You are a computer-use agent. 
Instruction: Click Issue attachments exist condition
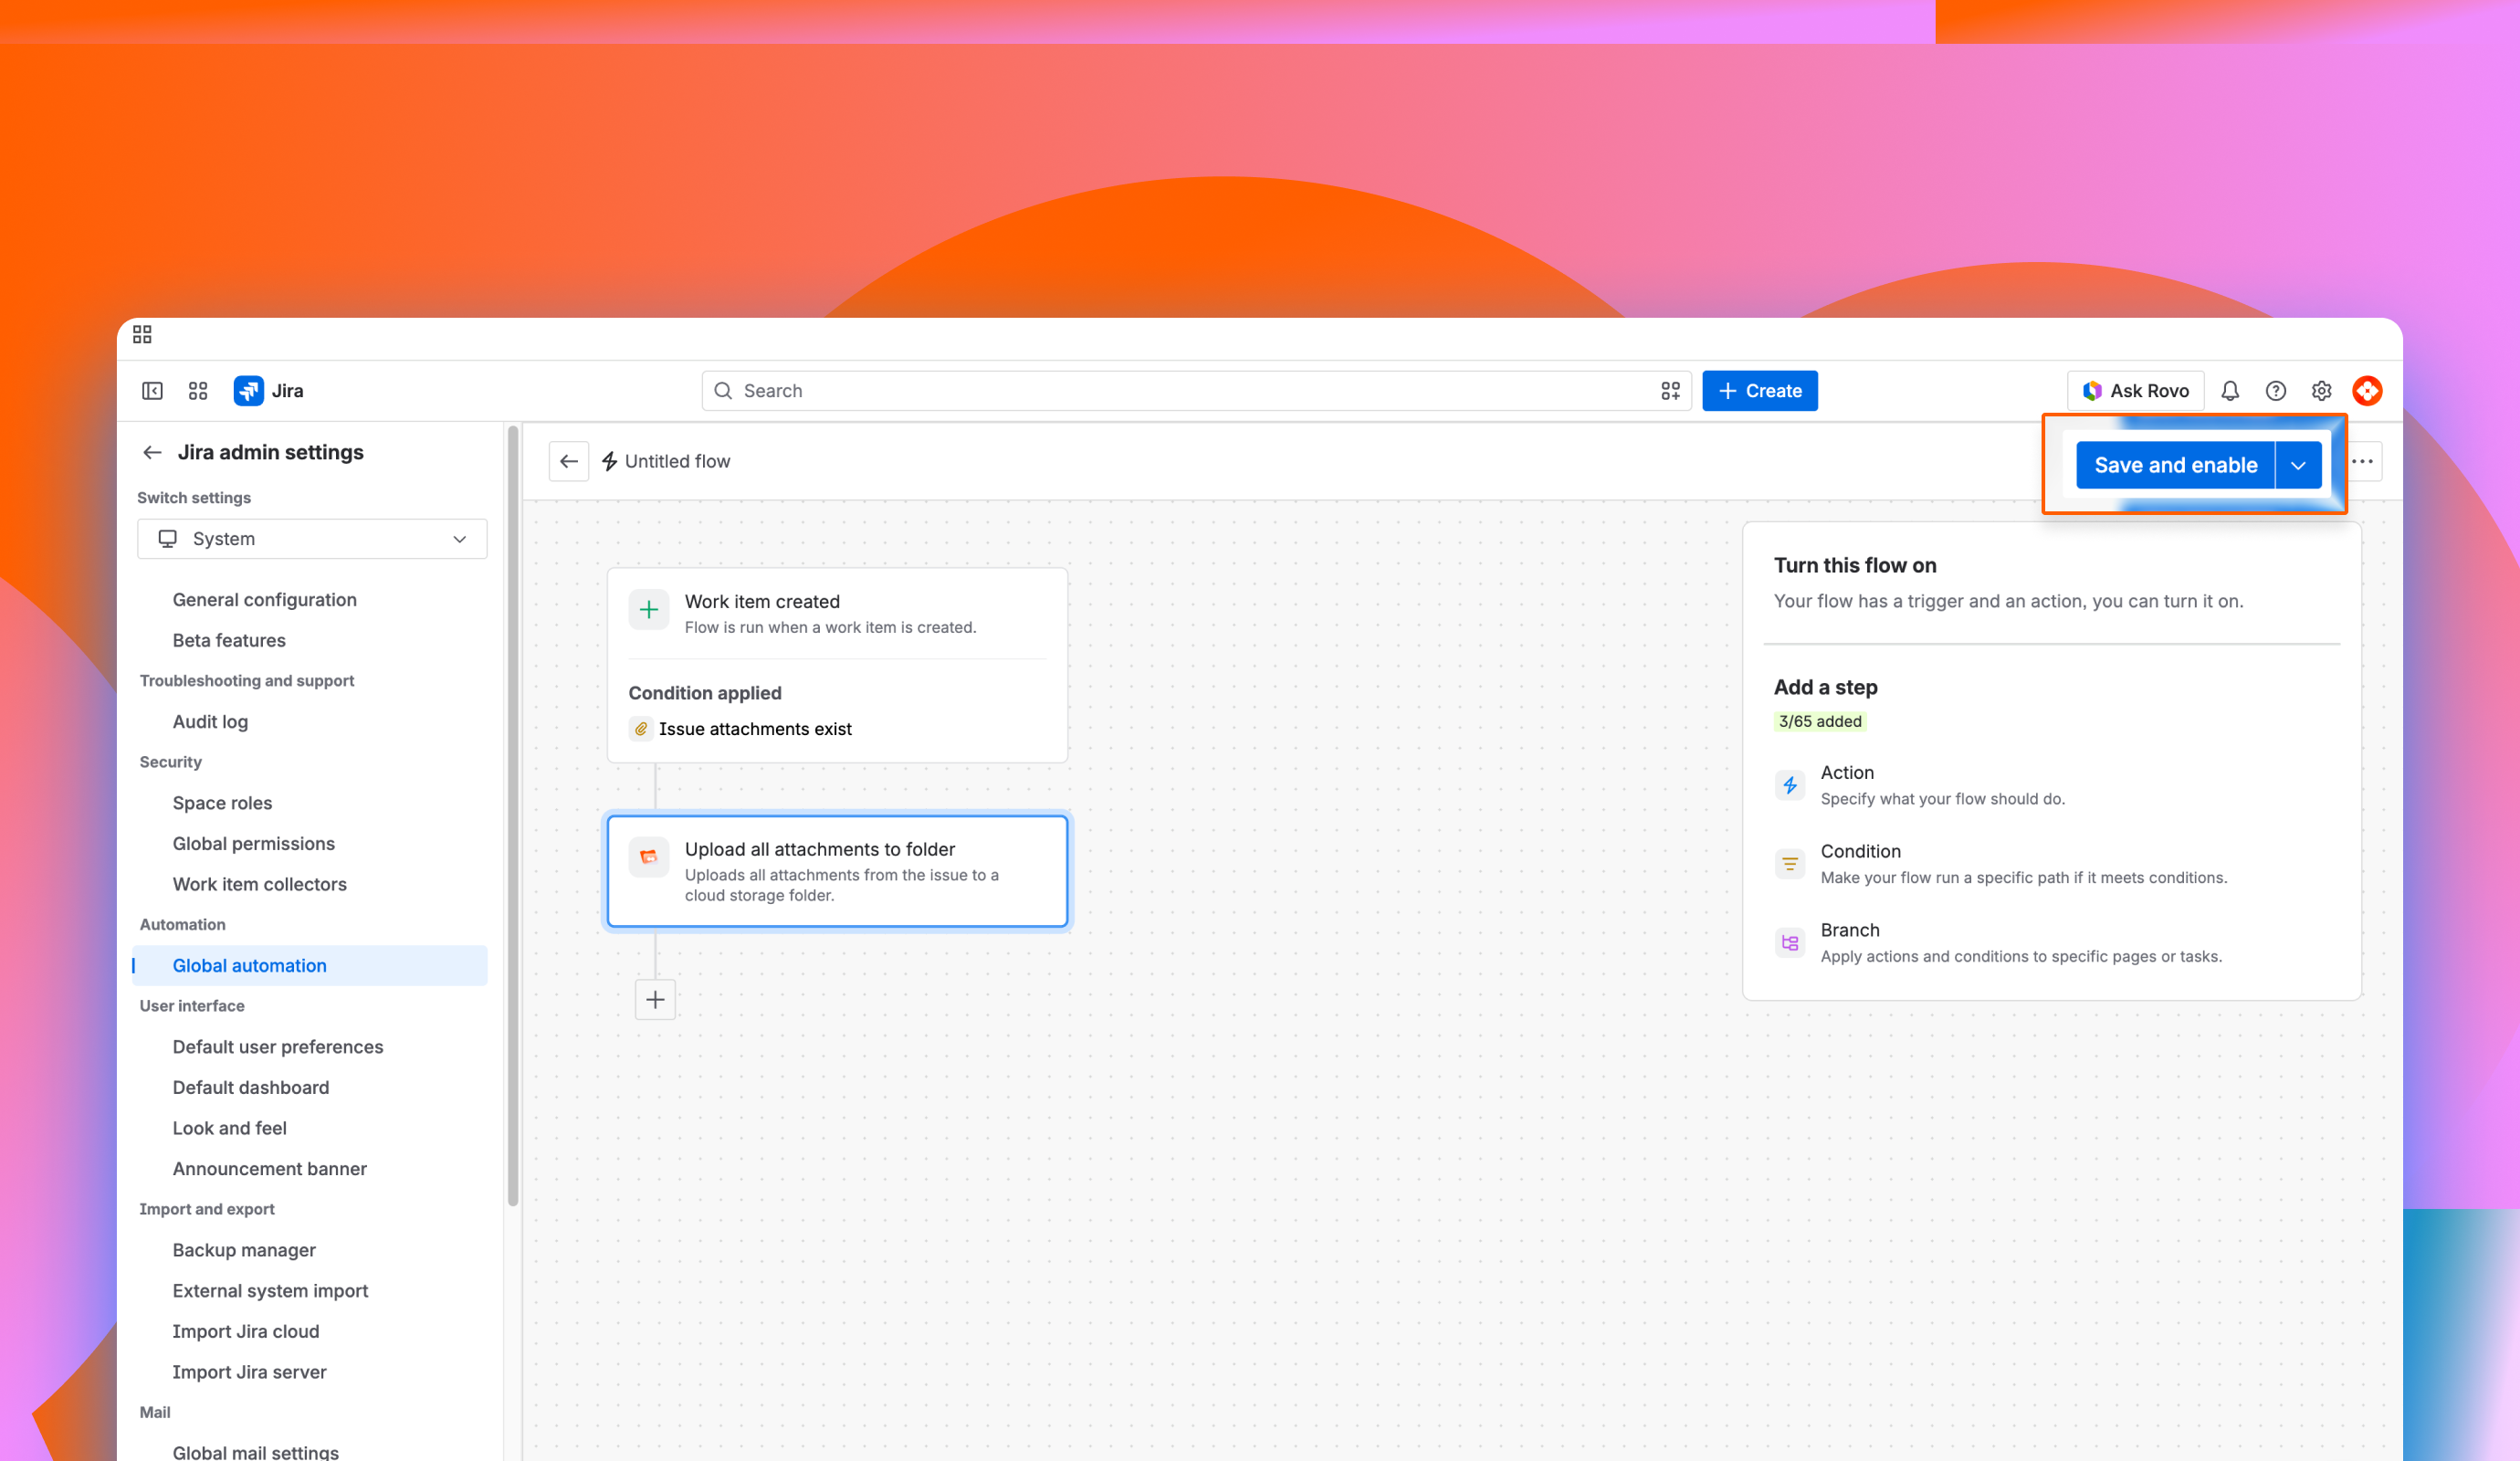tap(741, 729)
